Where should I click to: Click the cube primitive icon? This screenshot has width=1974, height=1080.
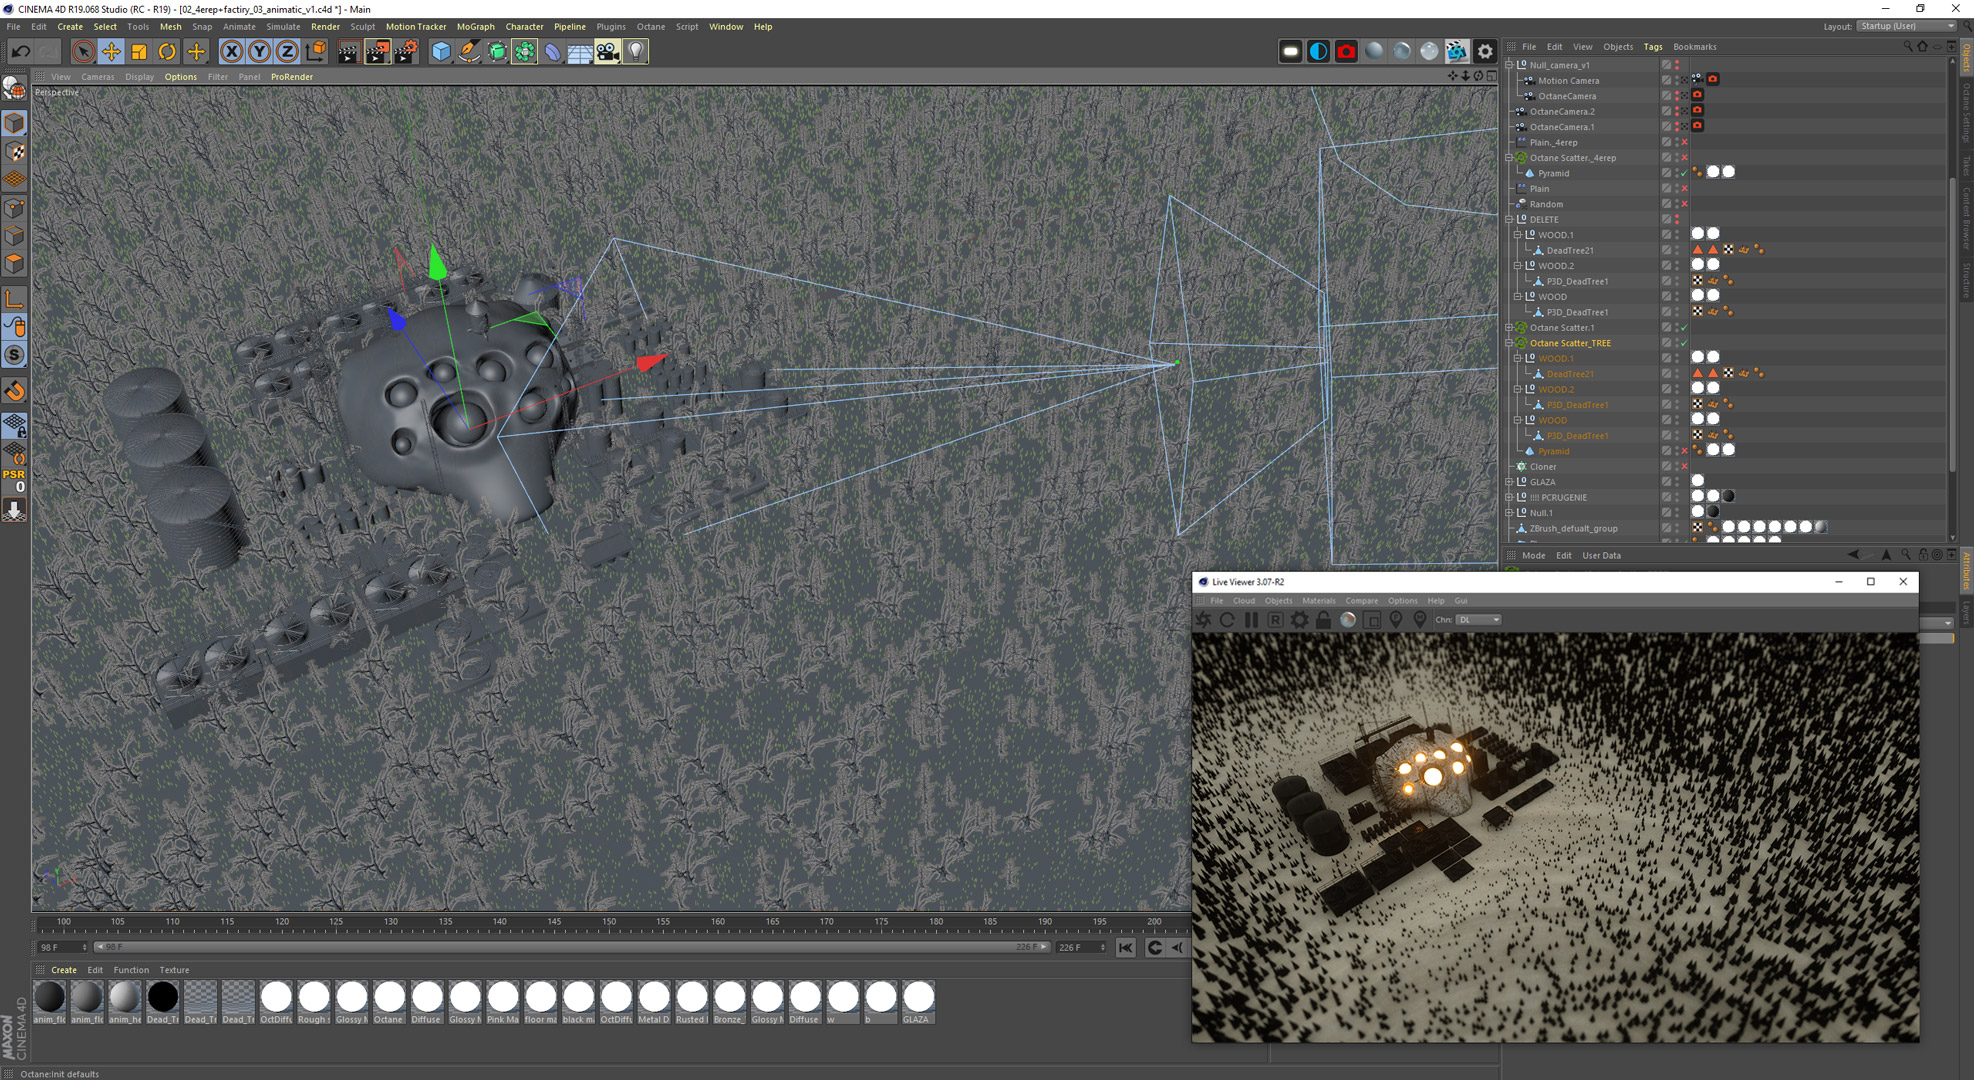[441, 51]
